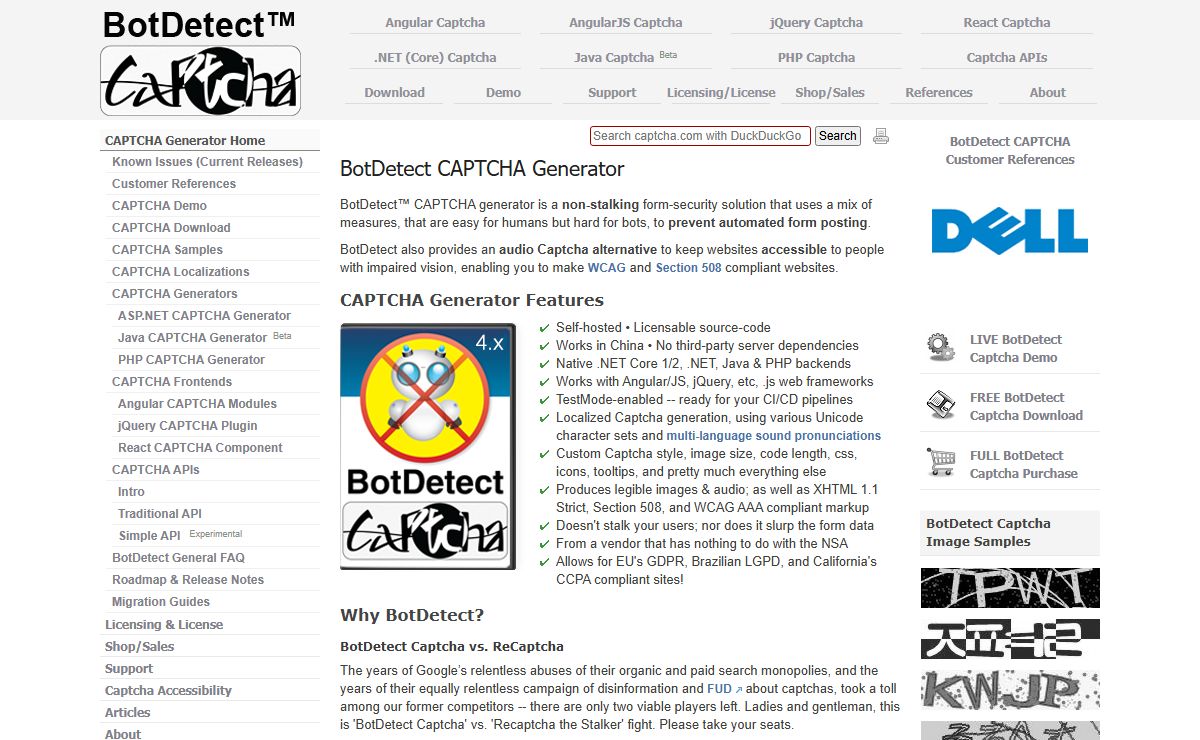
Task: Open the Korean-character captcha sample image
Action: (1010, 639)
